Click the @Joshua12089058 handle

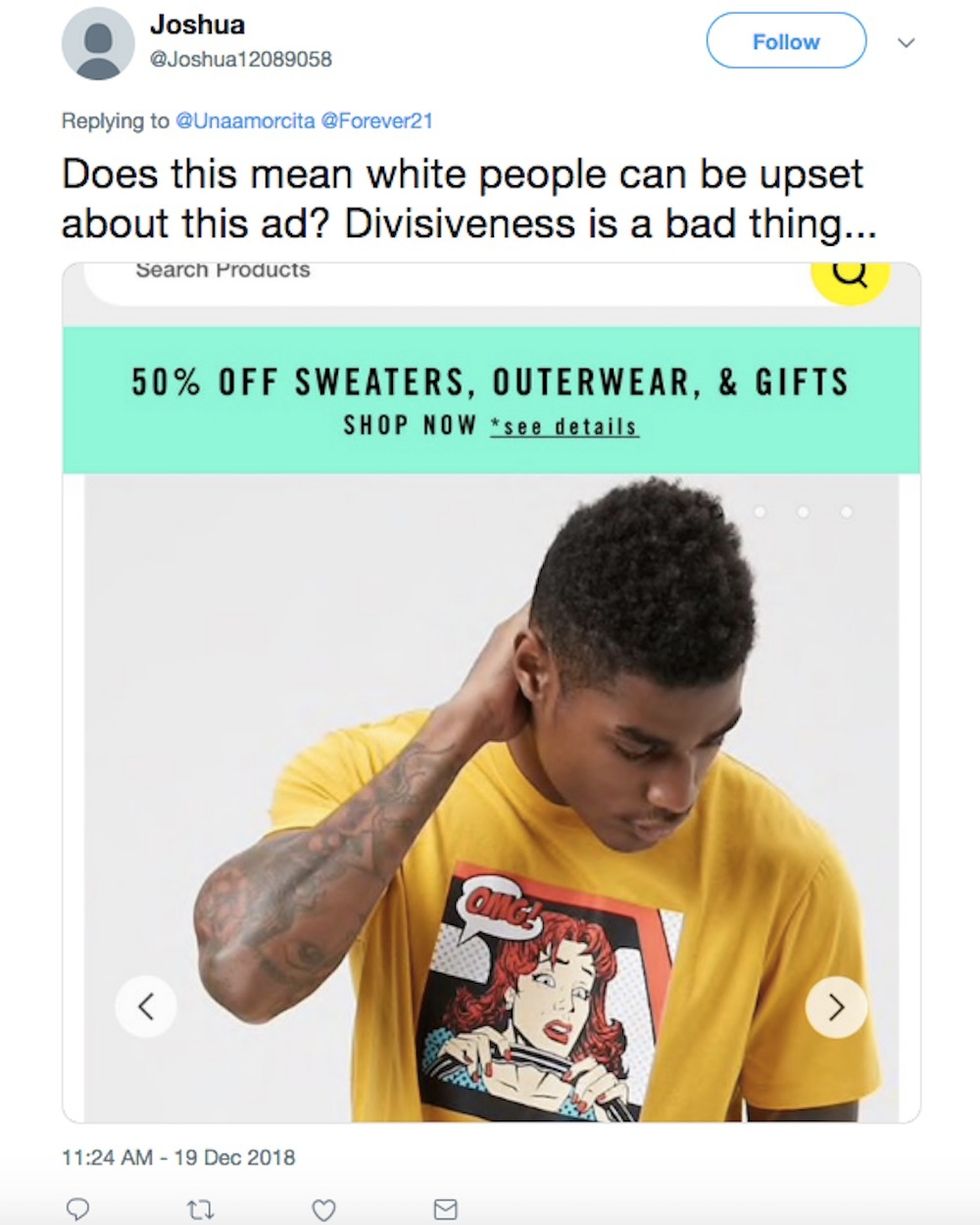(x=241, y=59)
